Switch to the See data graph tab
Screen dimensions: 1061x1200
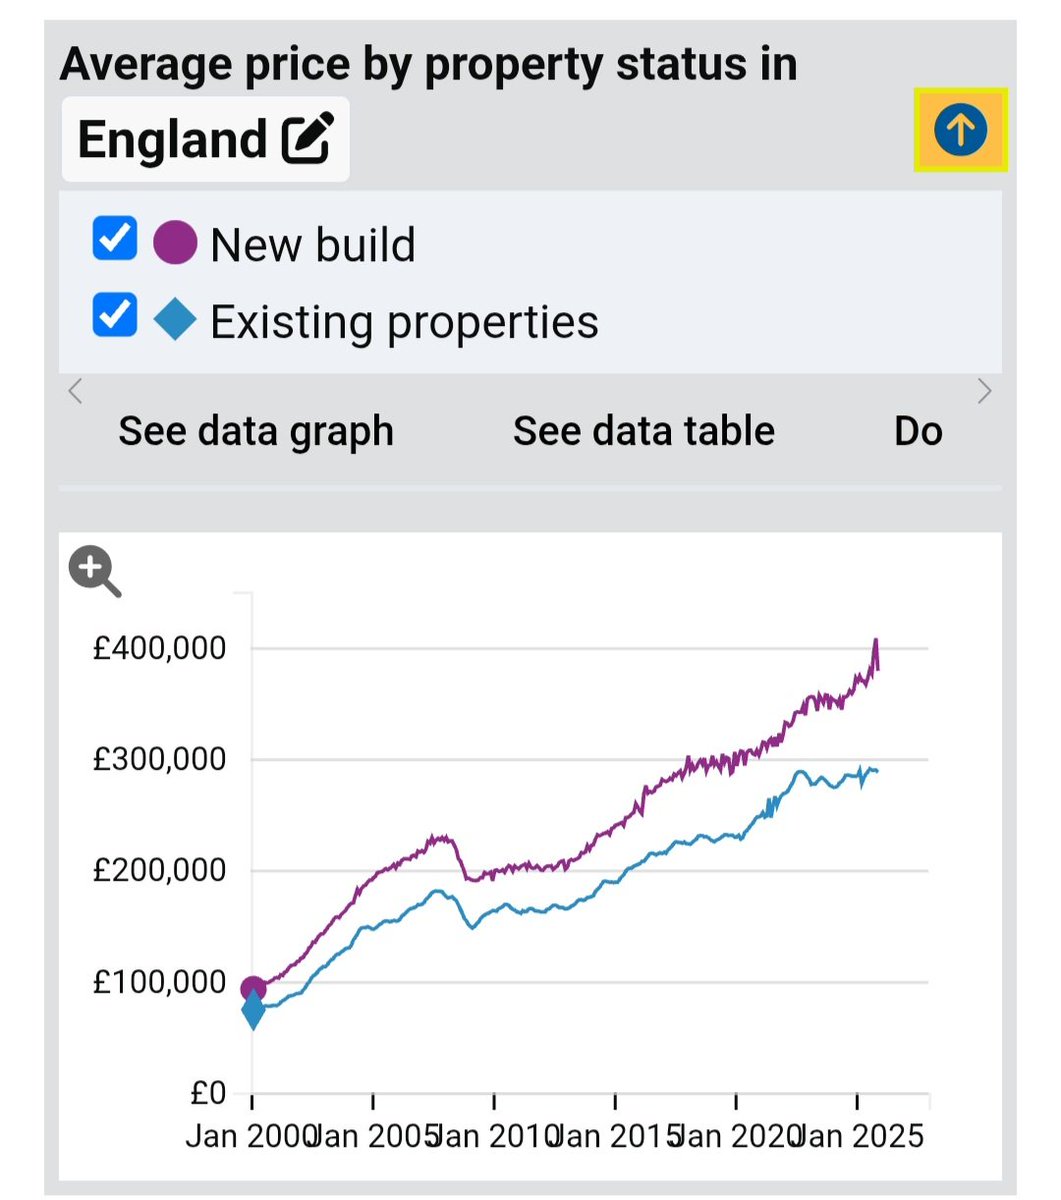tap(256, 431)
